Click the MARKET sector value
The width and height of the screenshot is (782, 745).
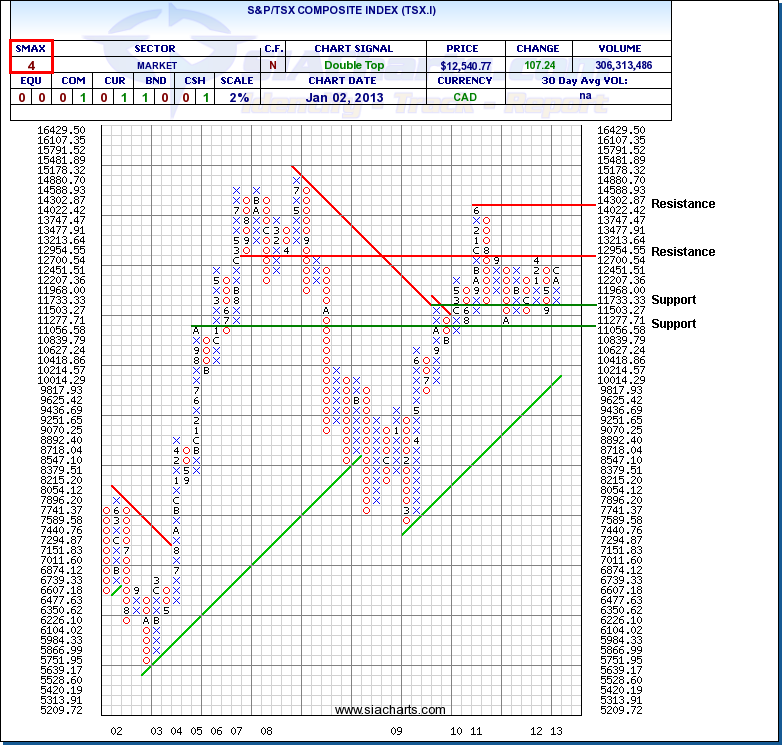154,65
